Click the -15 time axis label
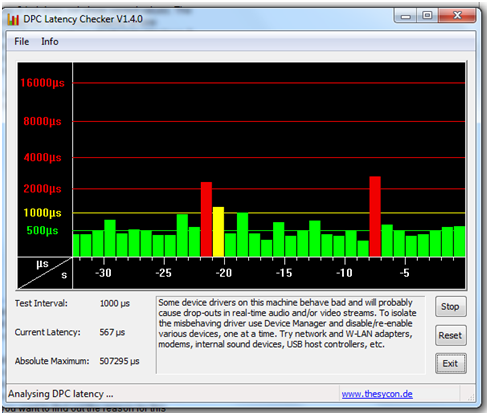Viewport: 489px width, 415px height. 284,273
